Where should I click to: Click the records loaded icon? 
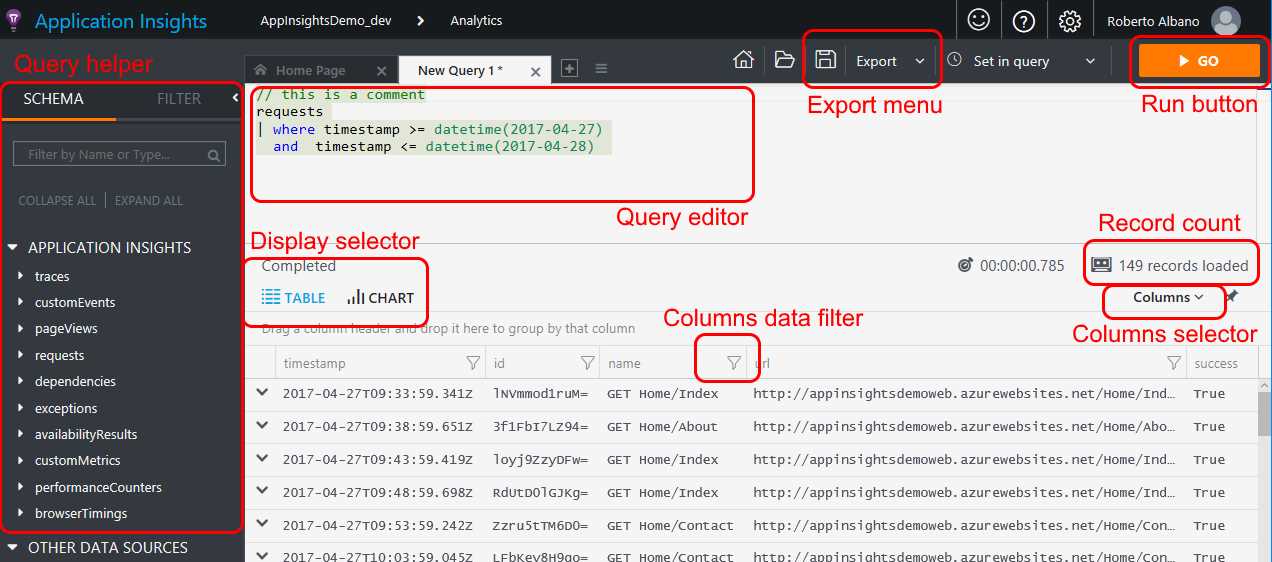pos(1101,265)
